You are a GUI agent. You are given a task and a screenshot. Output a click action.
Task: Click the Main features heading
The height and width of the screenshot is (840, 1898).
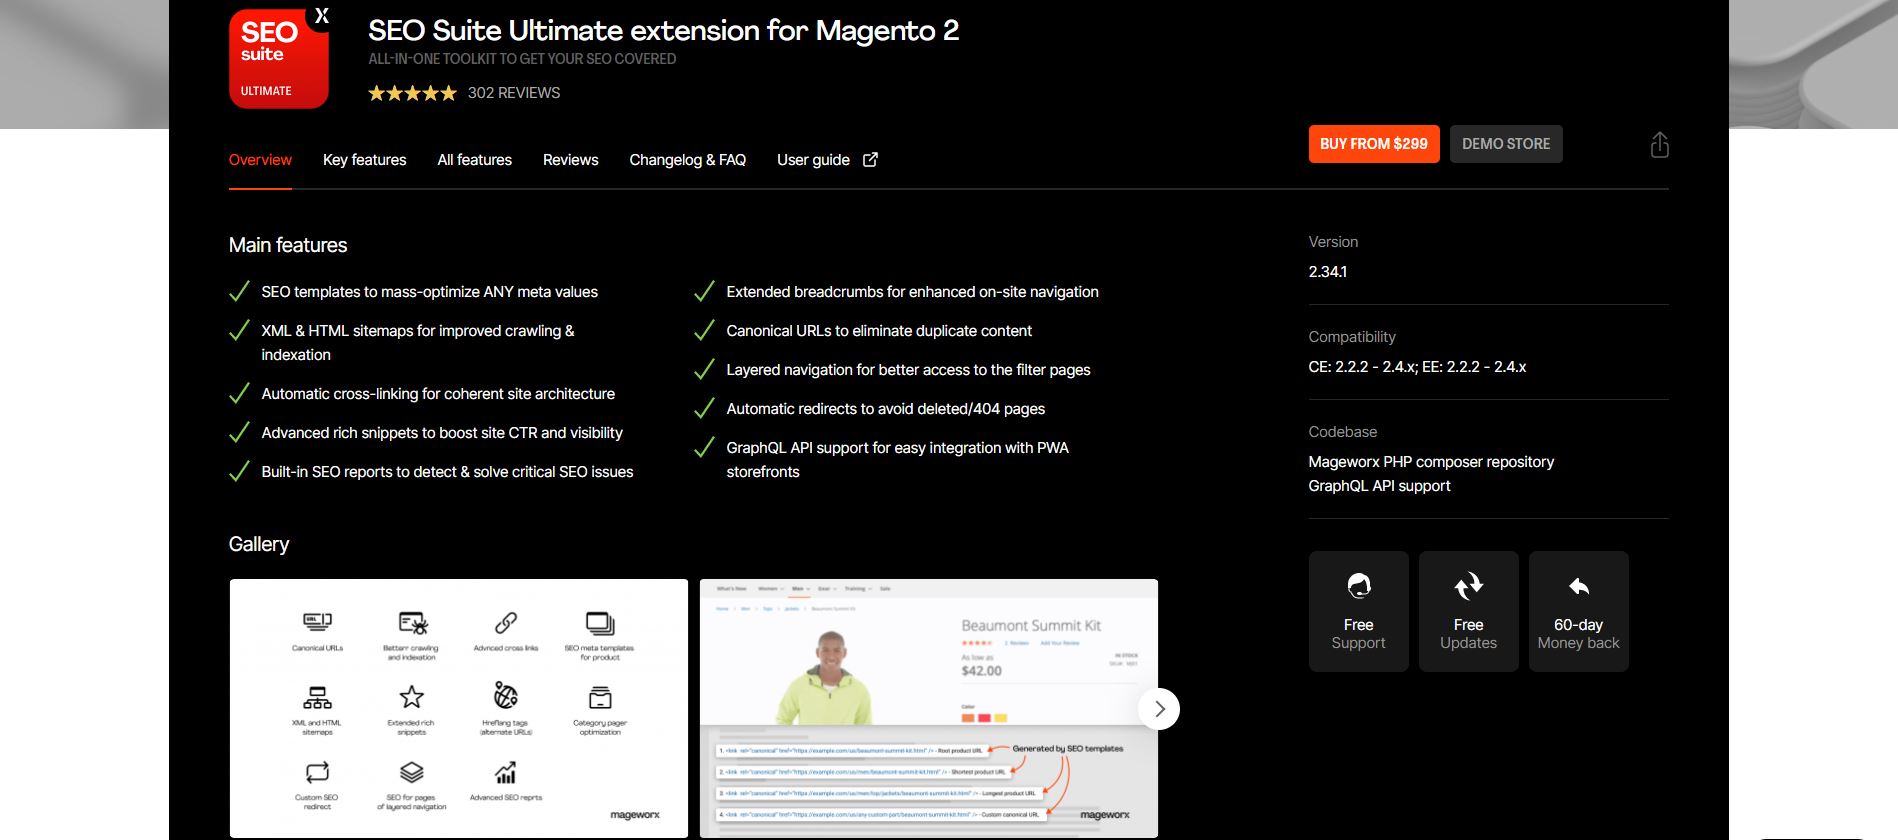(288, 245)
